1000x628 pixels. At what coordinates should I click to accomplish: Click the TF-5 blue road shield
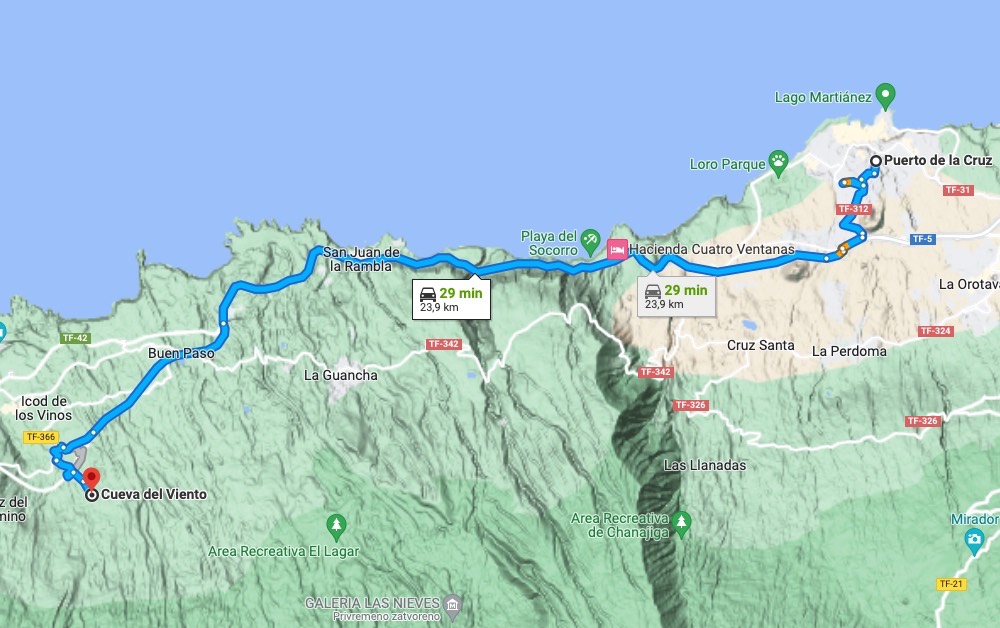922,239
